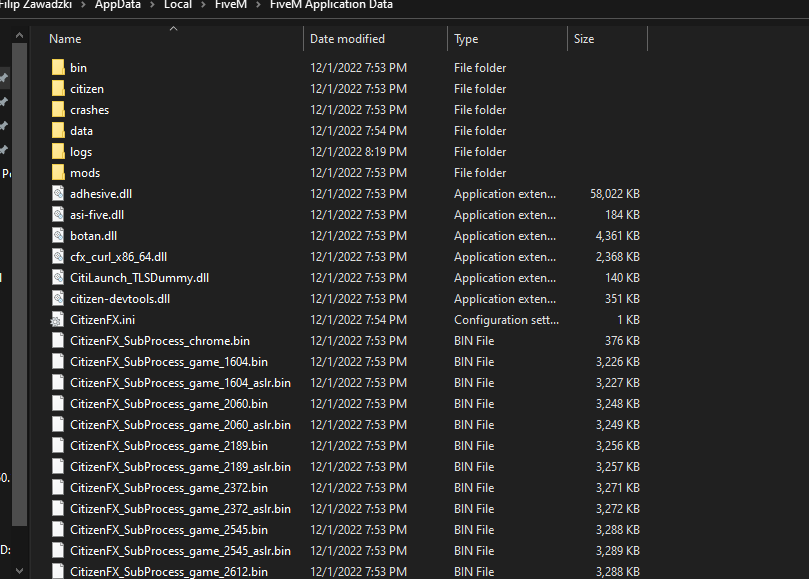Click cfx_curl_x86_64.dll file icon
This screenshot has height=579, width=809.
pyautogui.click(x=58, y=256)
